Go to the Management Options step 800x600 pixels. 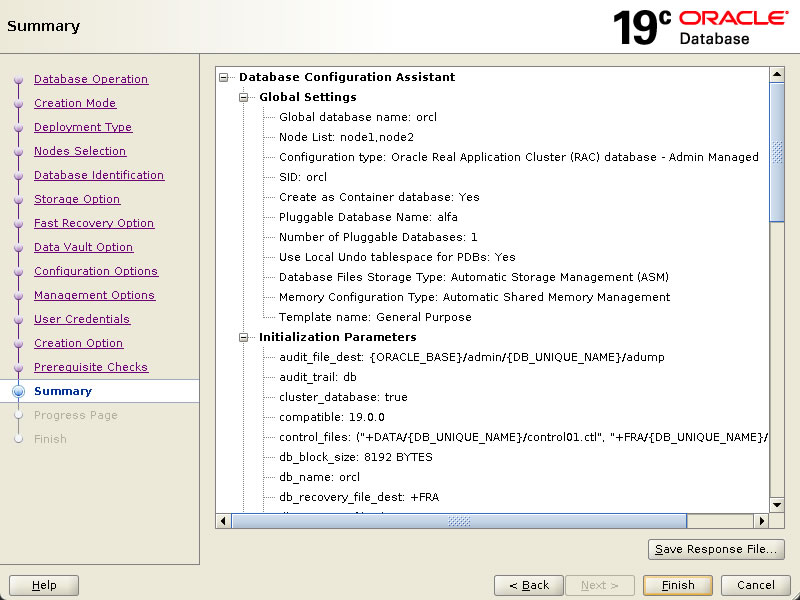pos(94,295)
